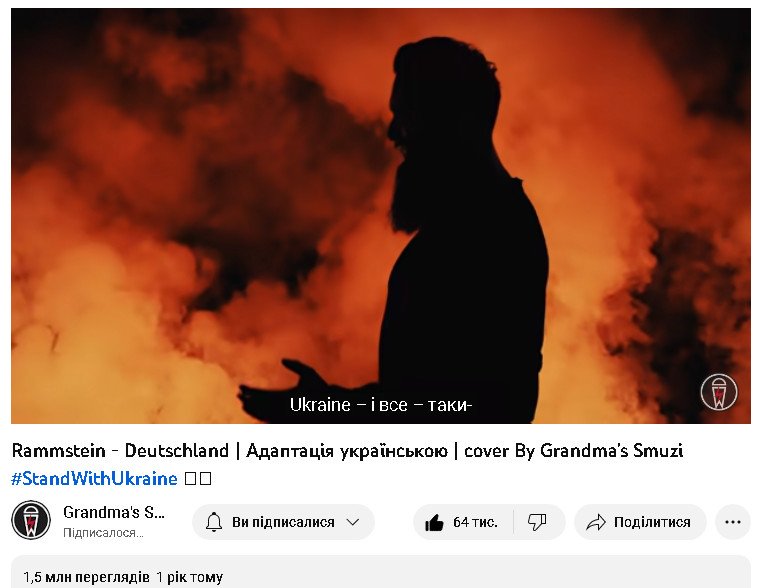Viewport: 760px width, 588px height.
Task: Click the thumbs-up like icon
Action: tap(434, 522)
